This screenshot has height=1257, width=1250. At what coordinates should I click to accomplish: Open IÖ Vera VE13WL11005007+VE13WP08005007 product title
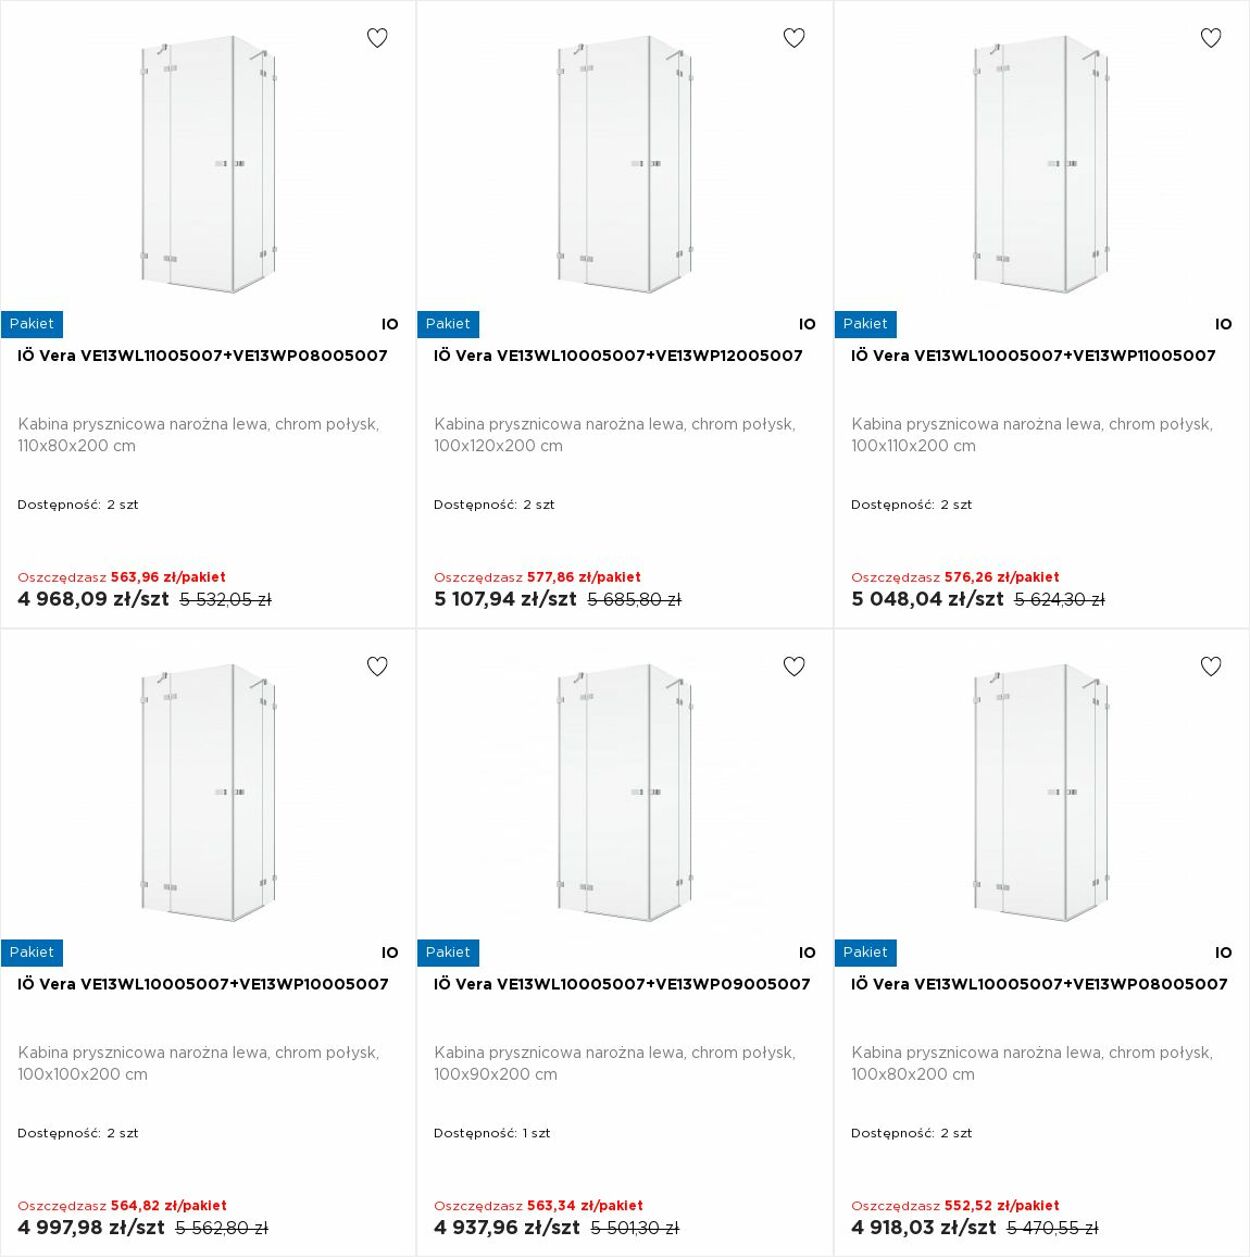(x=202, y=355)
